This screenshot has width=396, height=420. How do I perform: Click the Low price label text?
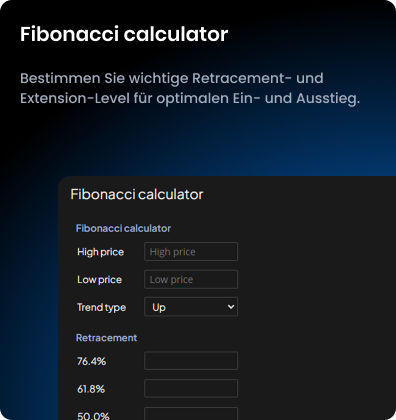pos(99,279)
